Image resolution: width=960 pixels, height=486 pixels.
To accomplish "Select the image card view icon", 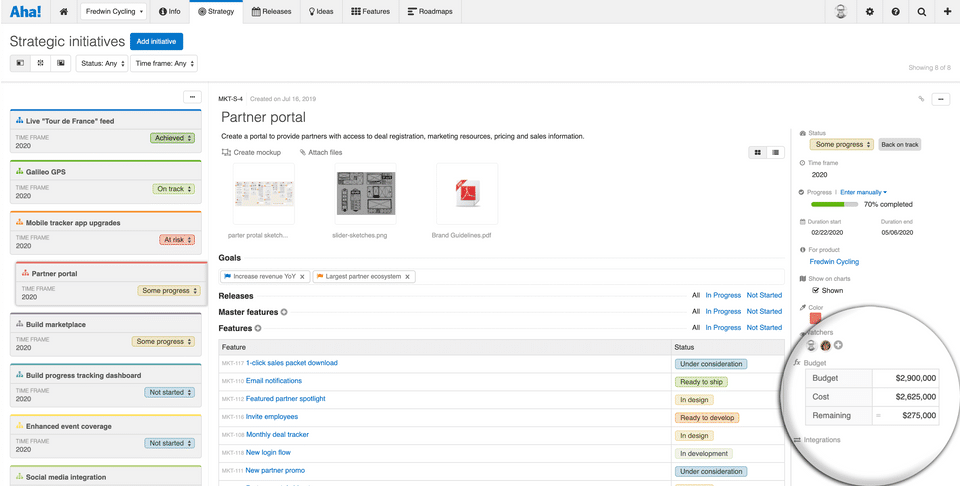I will click(x=61, y=63).
